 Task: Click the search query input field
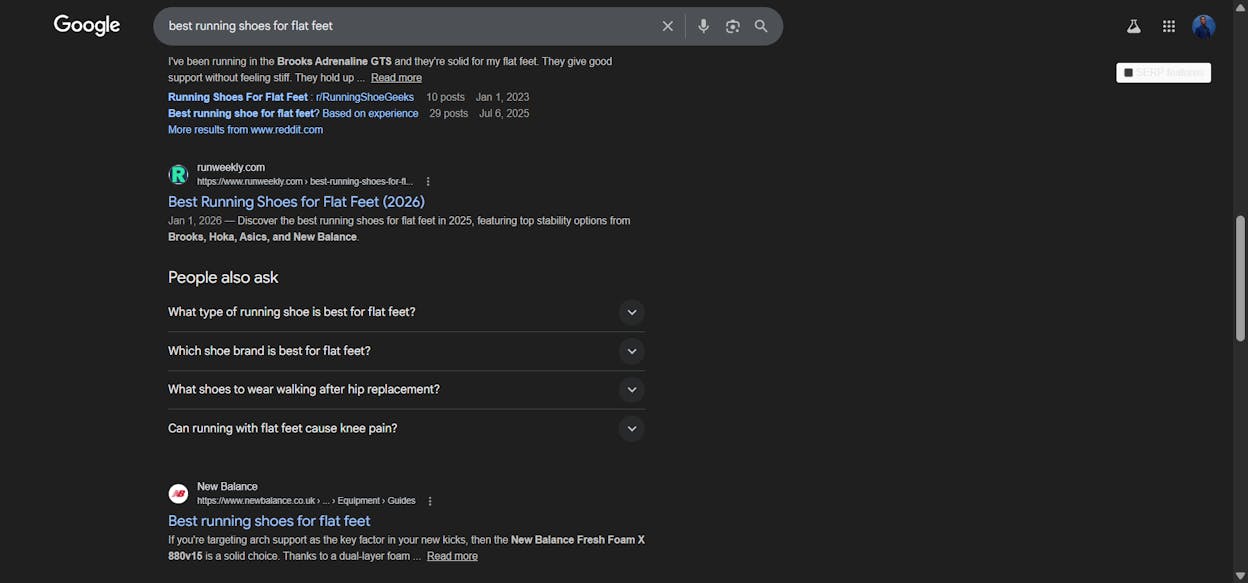[x=410, y=26]
